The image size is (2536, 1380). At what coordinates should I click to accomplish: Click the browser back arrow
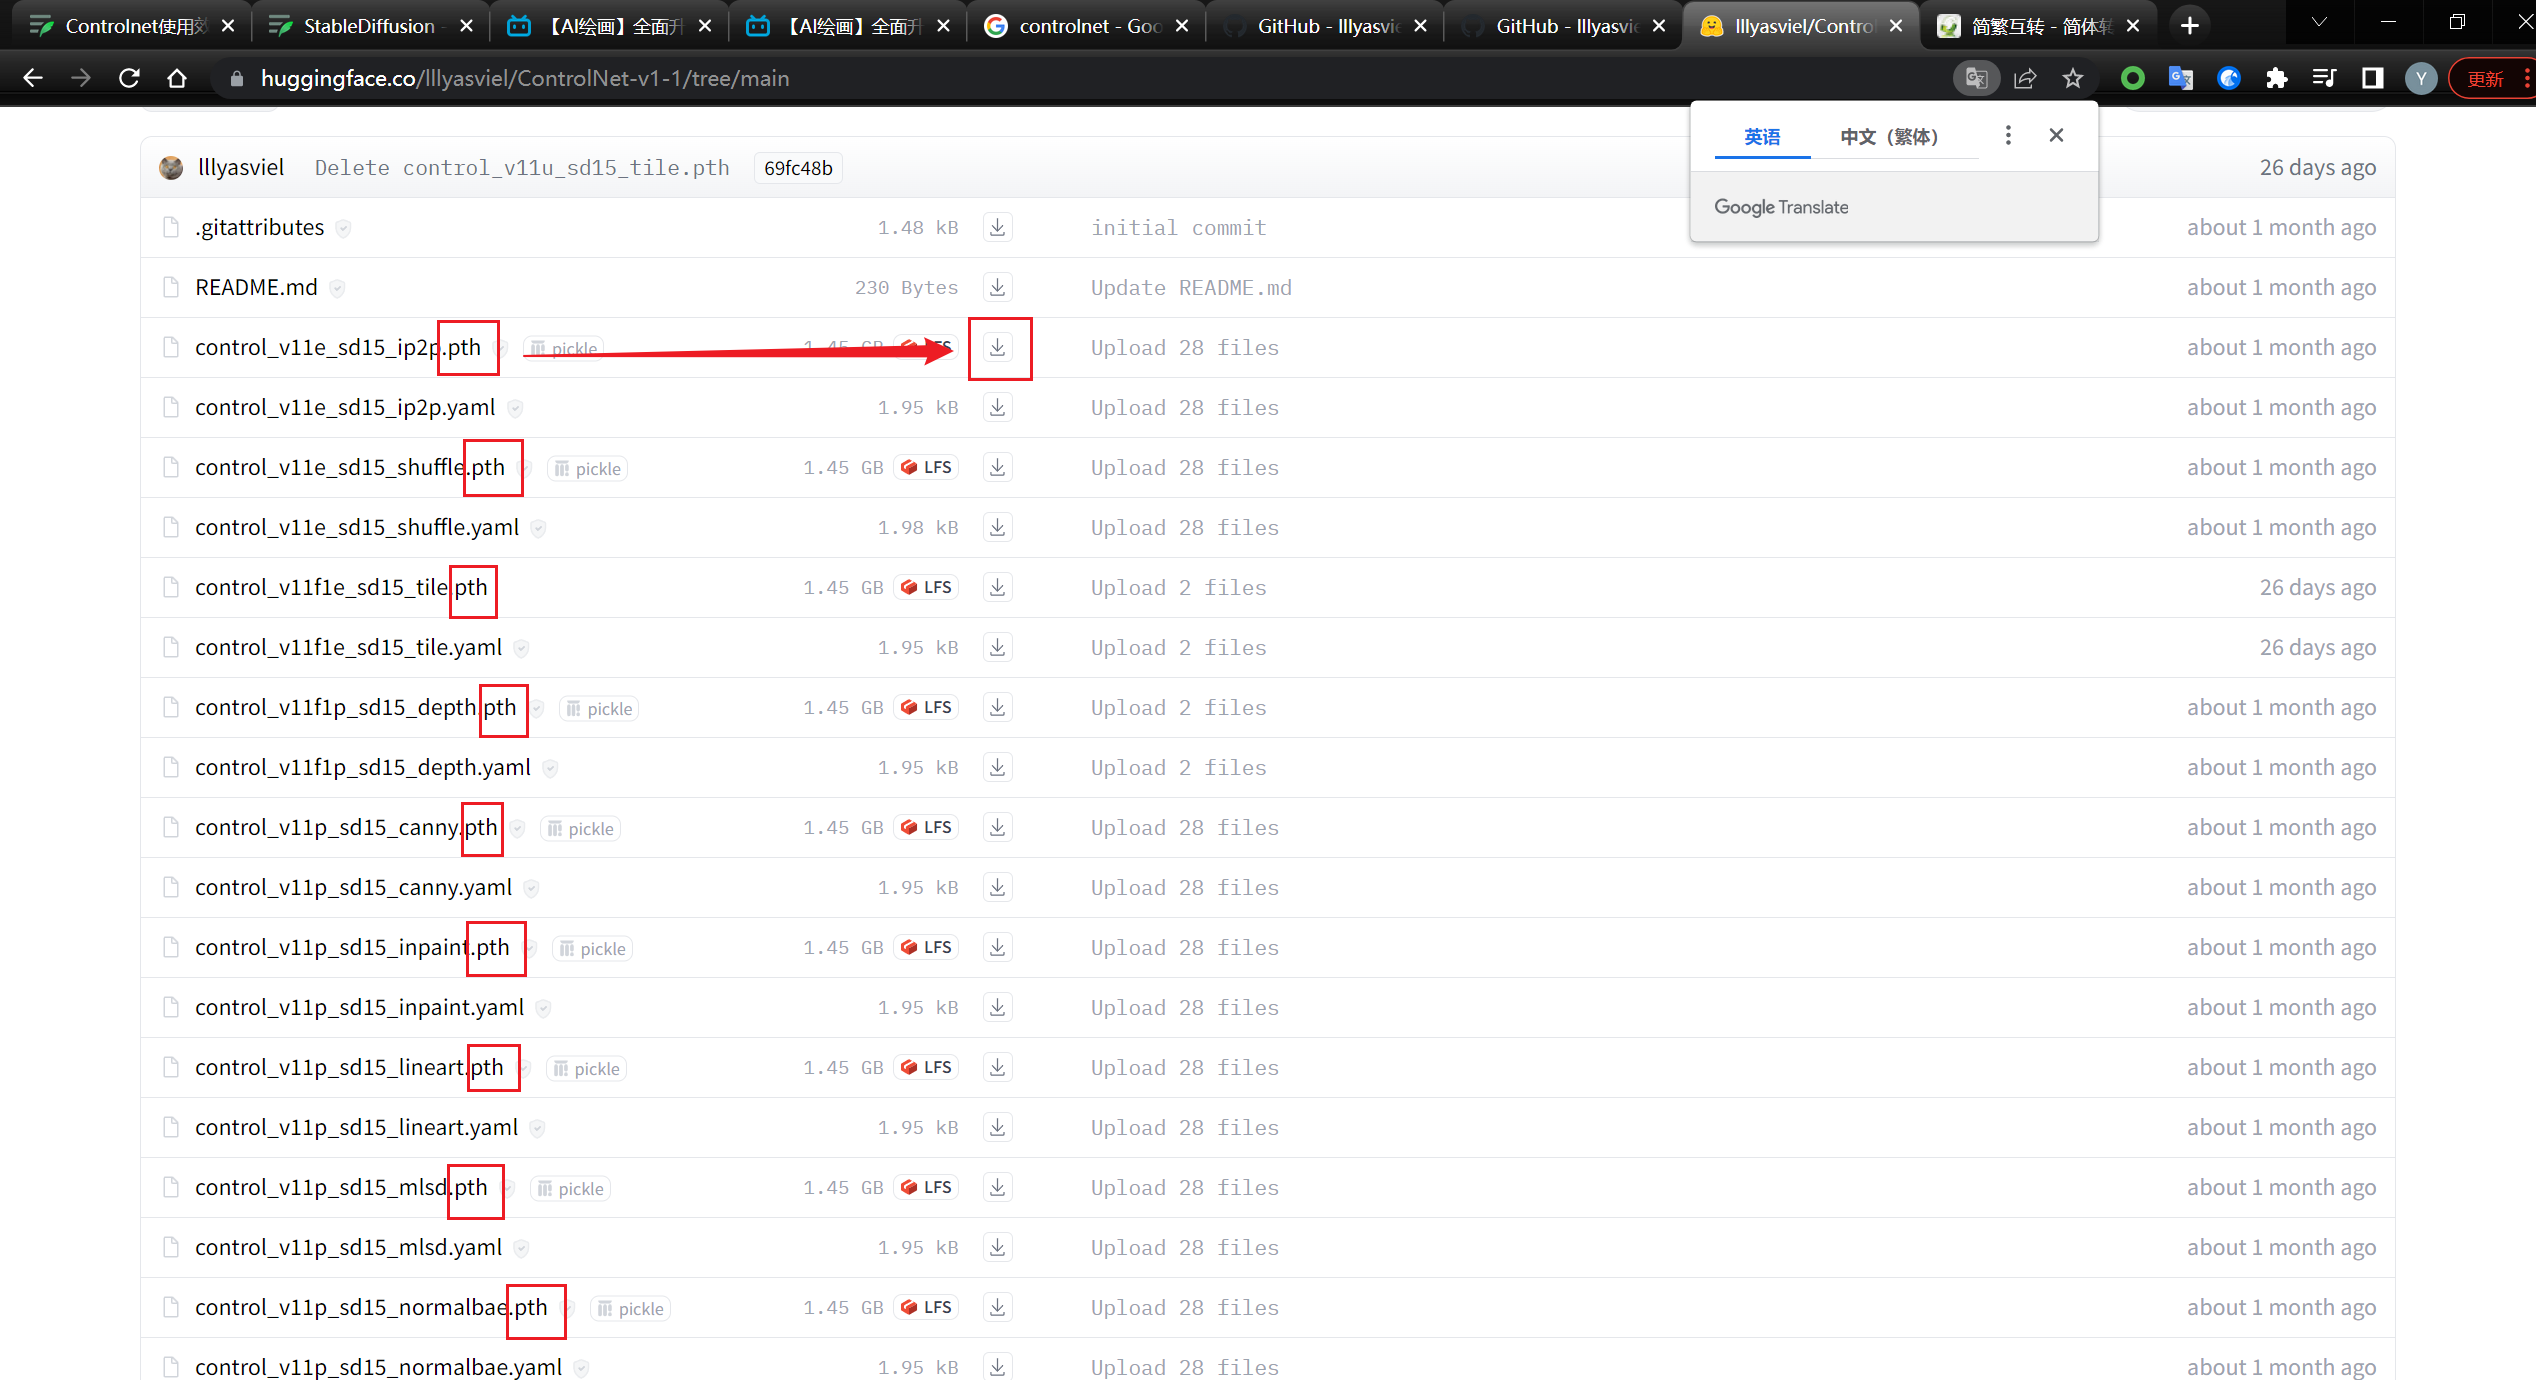[x=32, y=78]
